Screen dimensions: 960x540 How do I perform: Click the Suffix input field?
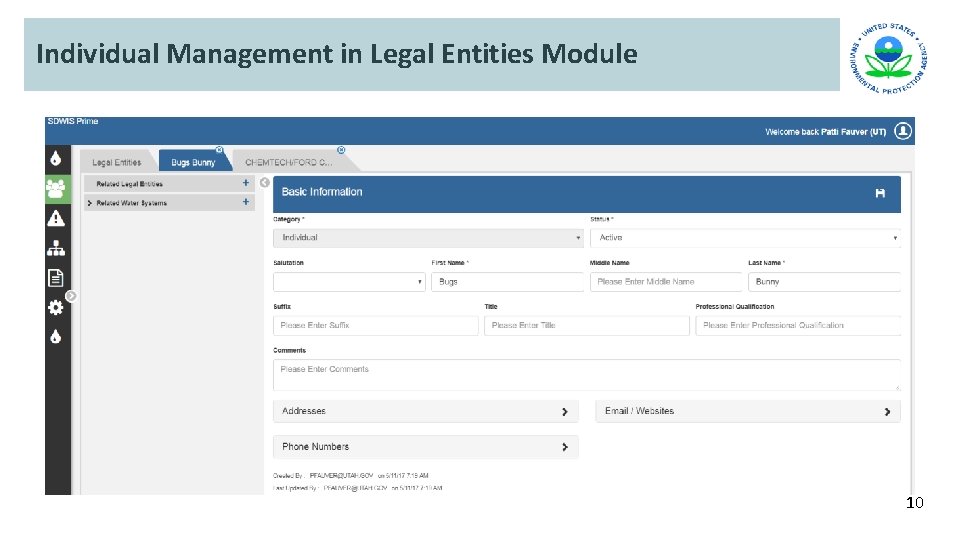point(375,326)
